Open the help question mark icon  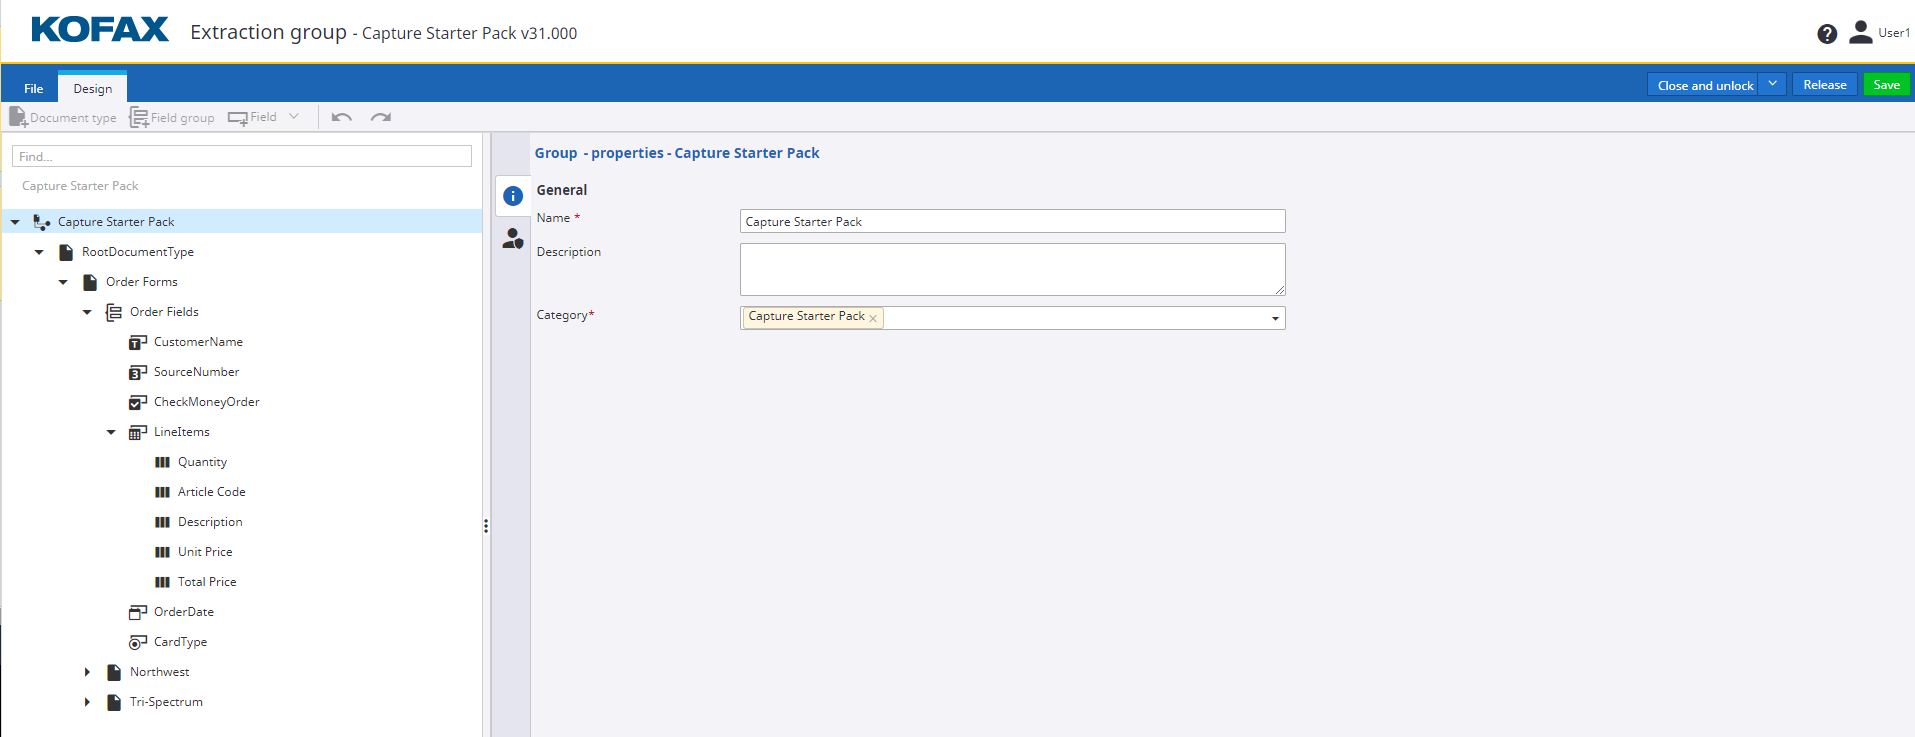[x=1826, y=34]
